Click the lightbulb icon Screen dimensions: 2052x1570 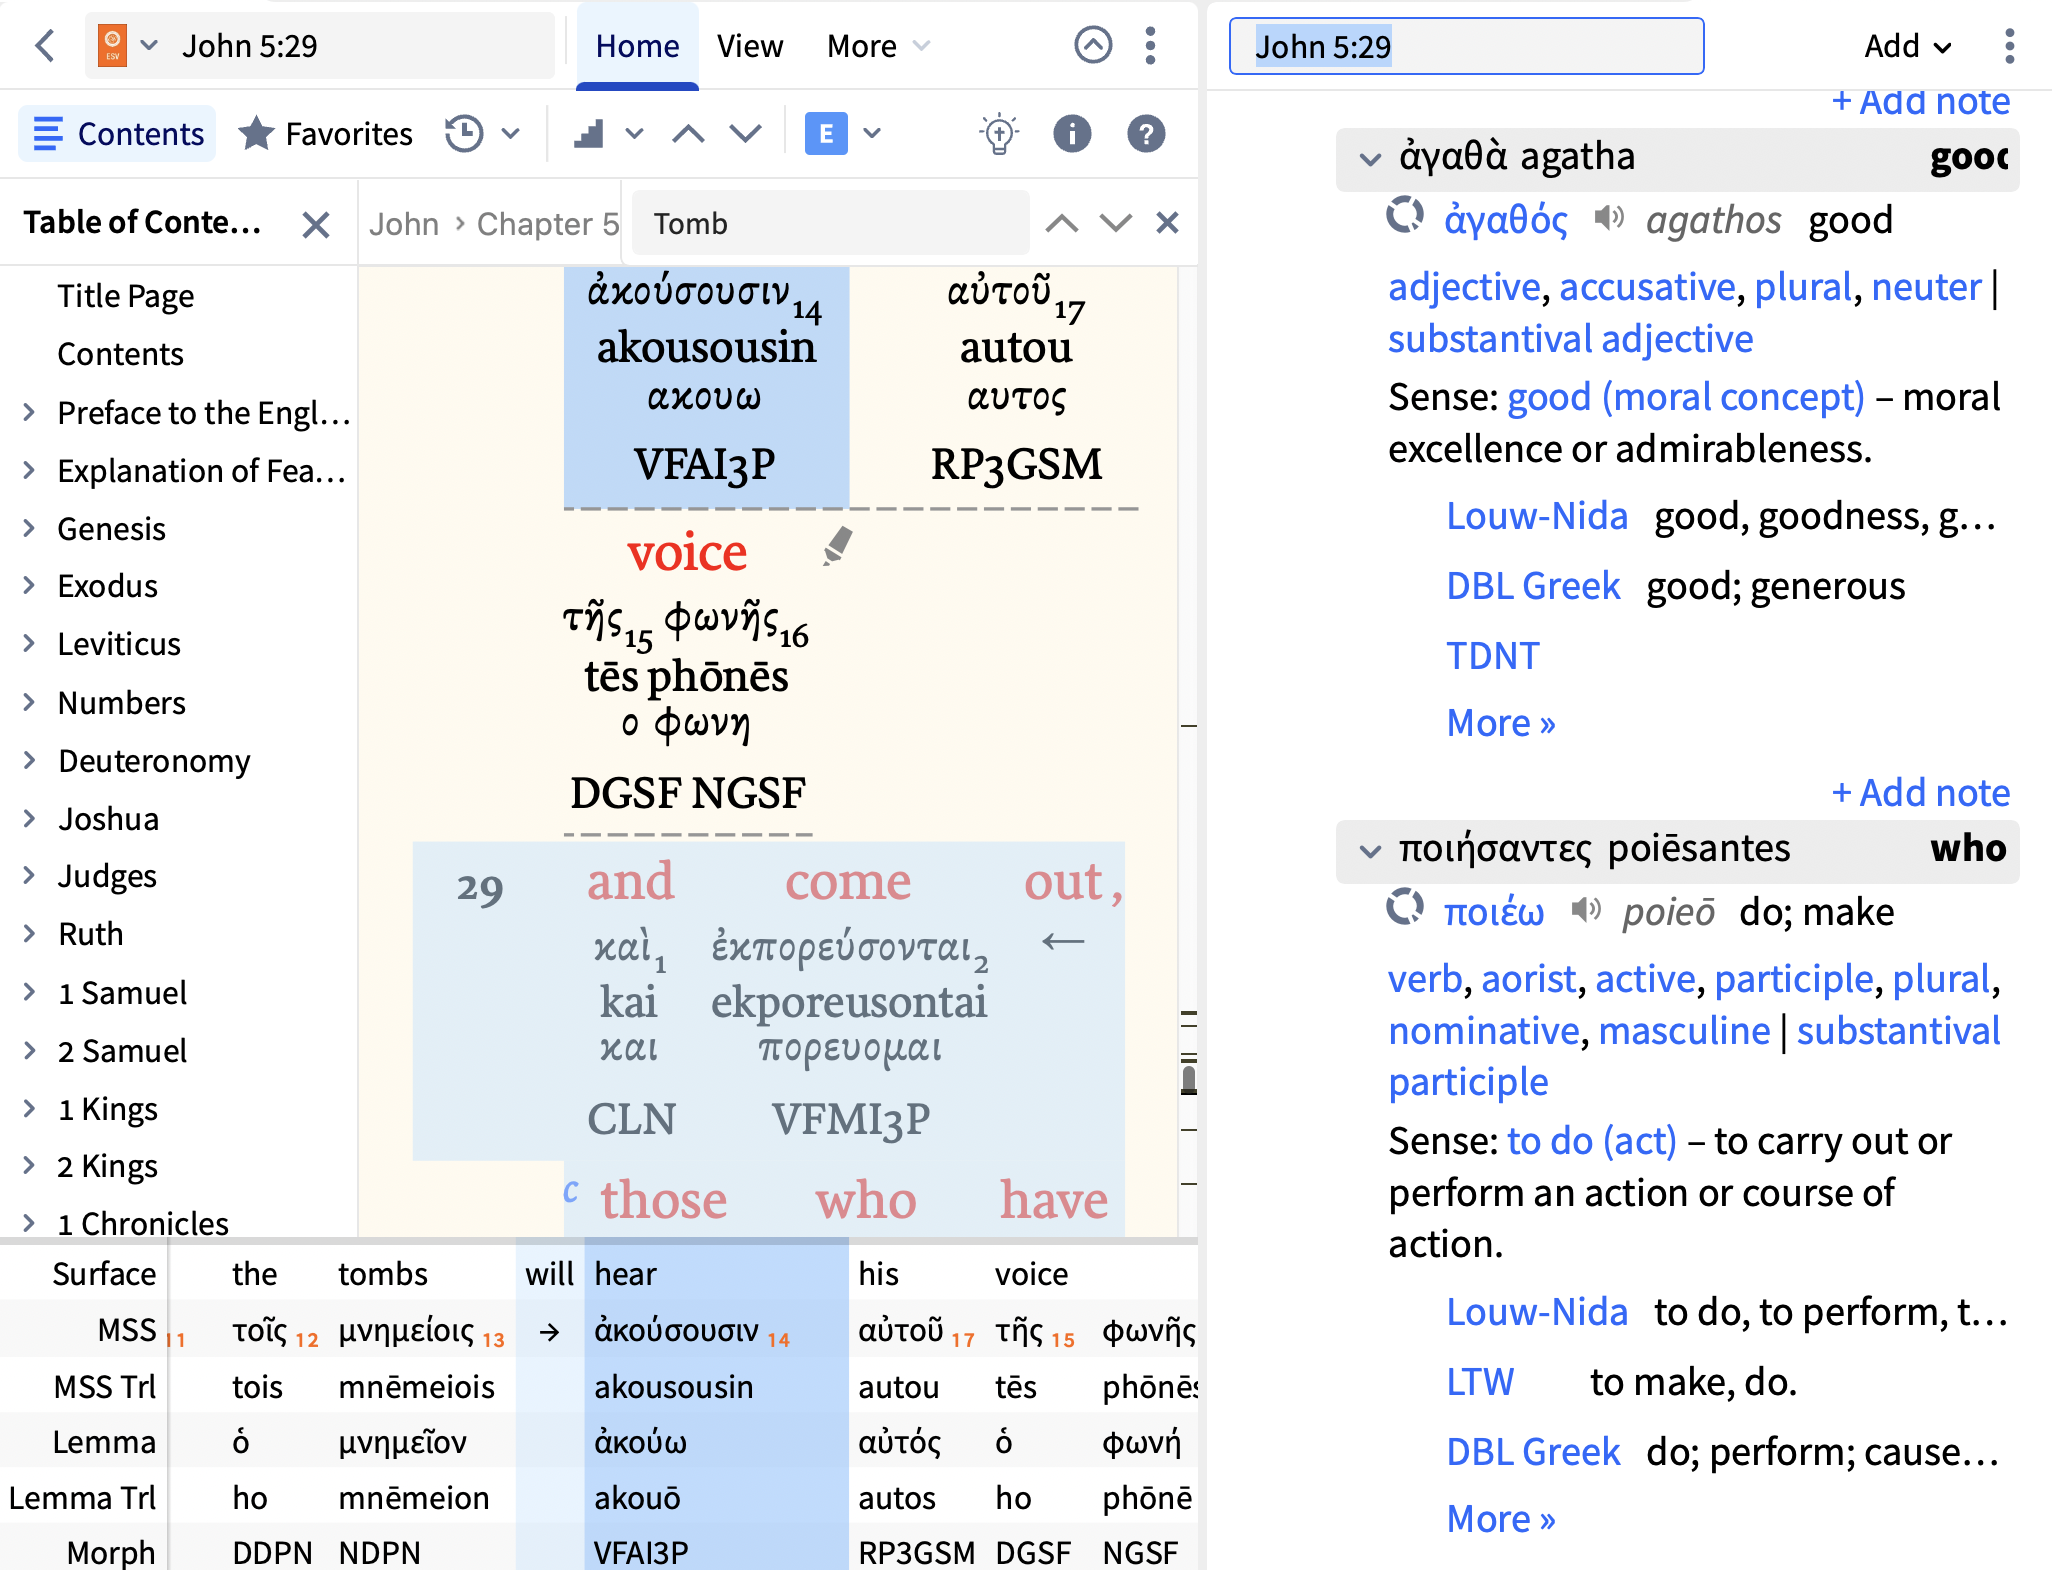[999, 134]
